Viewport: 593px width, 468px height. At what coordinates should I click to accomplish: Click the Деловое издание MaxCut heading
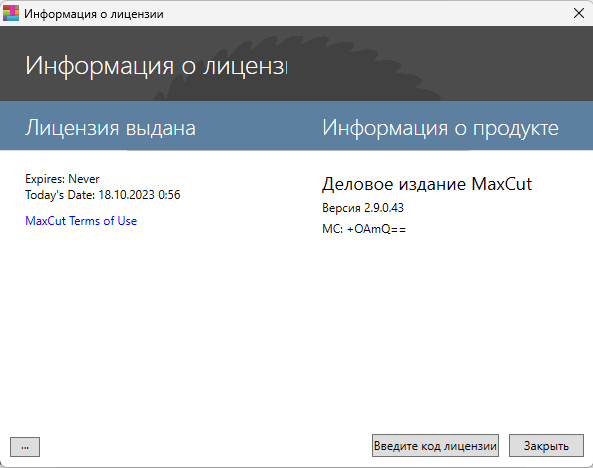click(427, 184)
